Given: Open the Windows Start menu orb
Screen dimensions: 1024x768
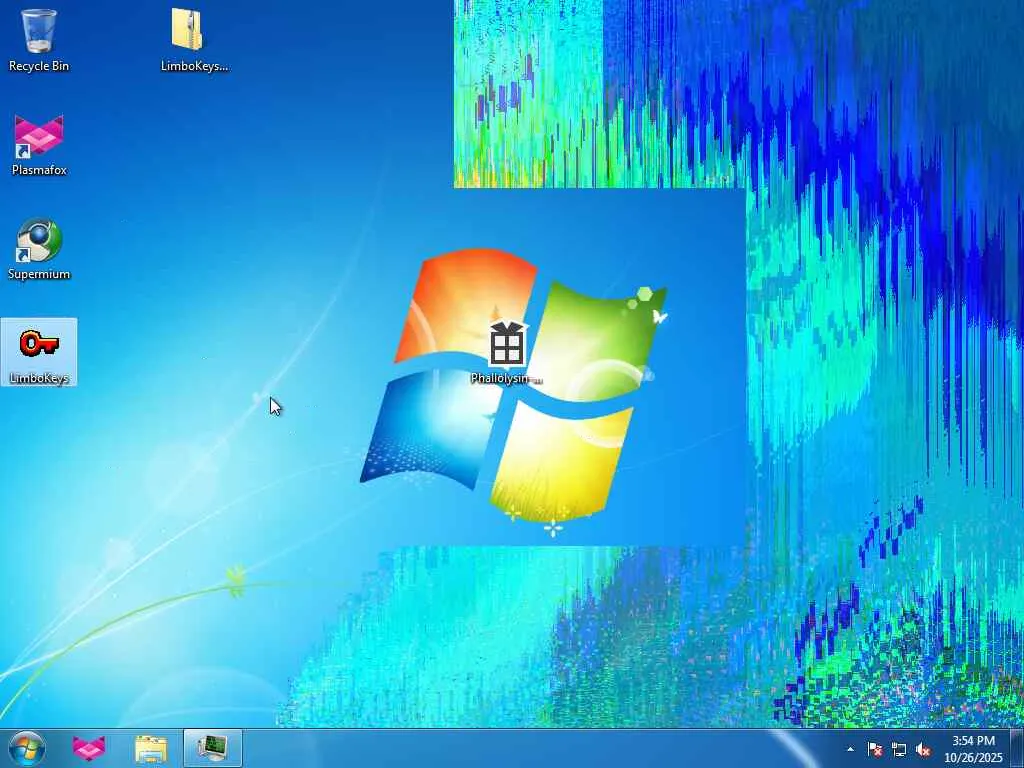Looking at the screenshot, I should point(27,748).
